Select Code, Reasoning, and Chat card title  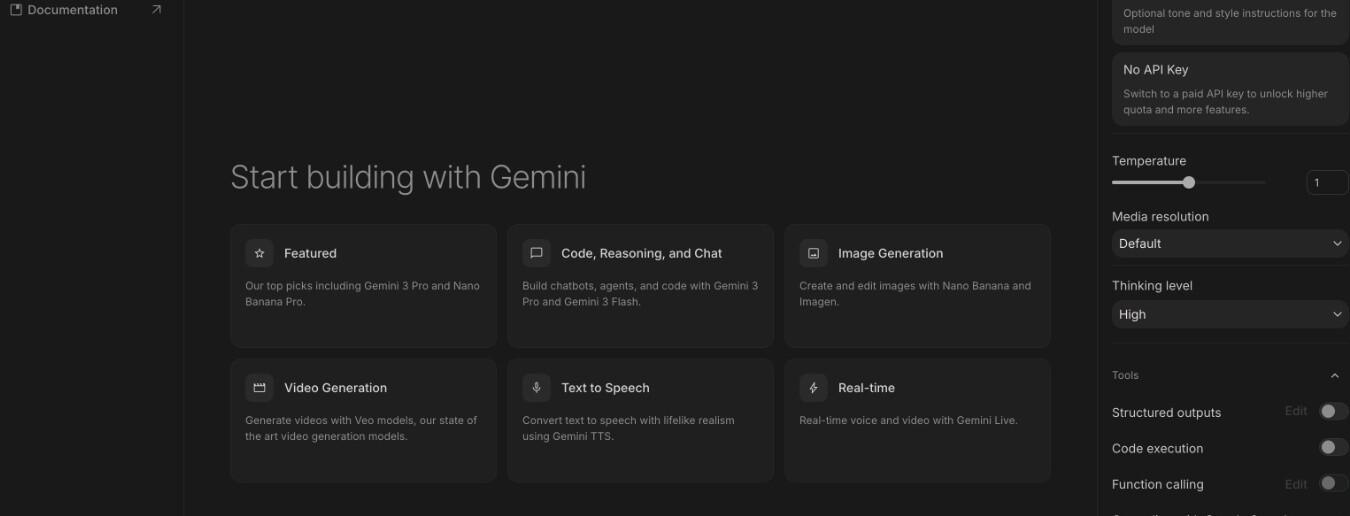[x=641, y=253]
